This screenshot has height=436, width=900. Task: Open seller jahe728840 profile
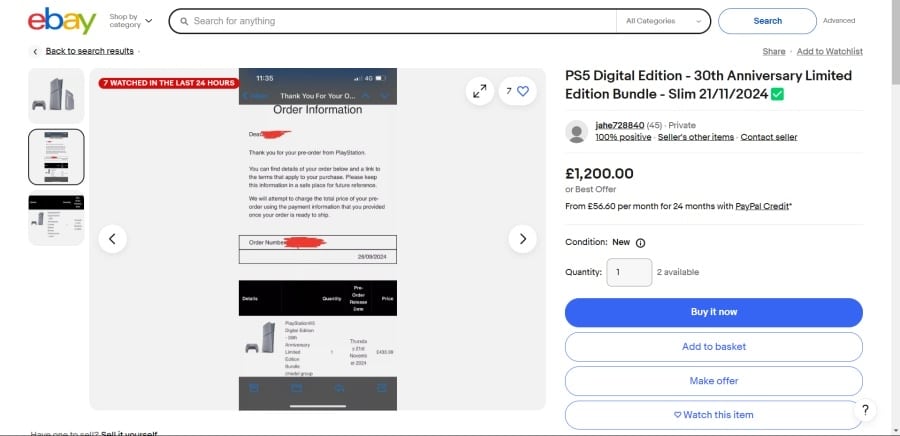619,125
